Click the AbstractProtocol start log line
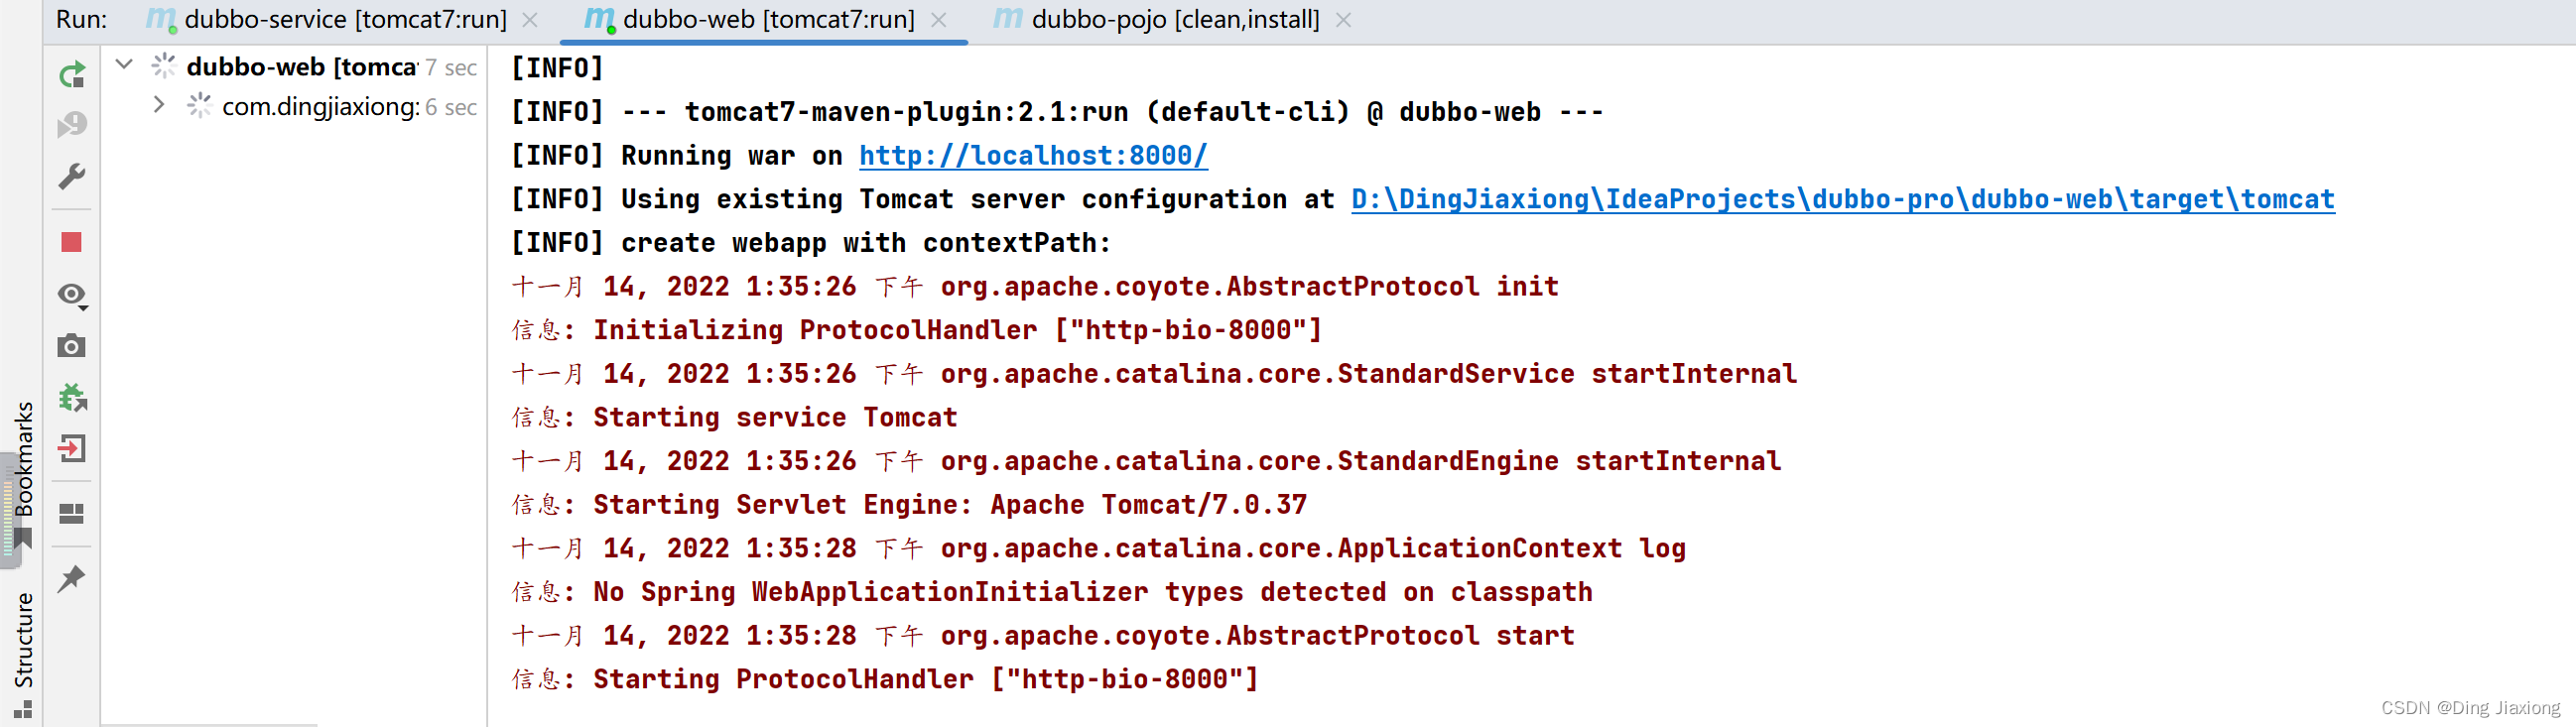This screenshot has width=2576, height=727. (x=1043, y=636)
